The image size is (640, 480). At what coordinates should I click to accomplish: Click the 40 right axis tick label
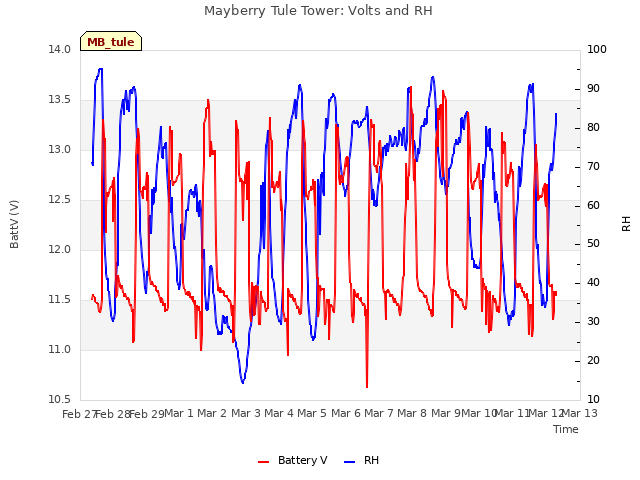(593, 283)
